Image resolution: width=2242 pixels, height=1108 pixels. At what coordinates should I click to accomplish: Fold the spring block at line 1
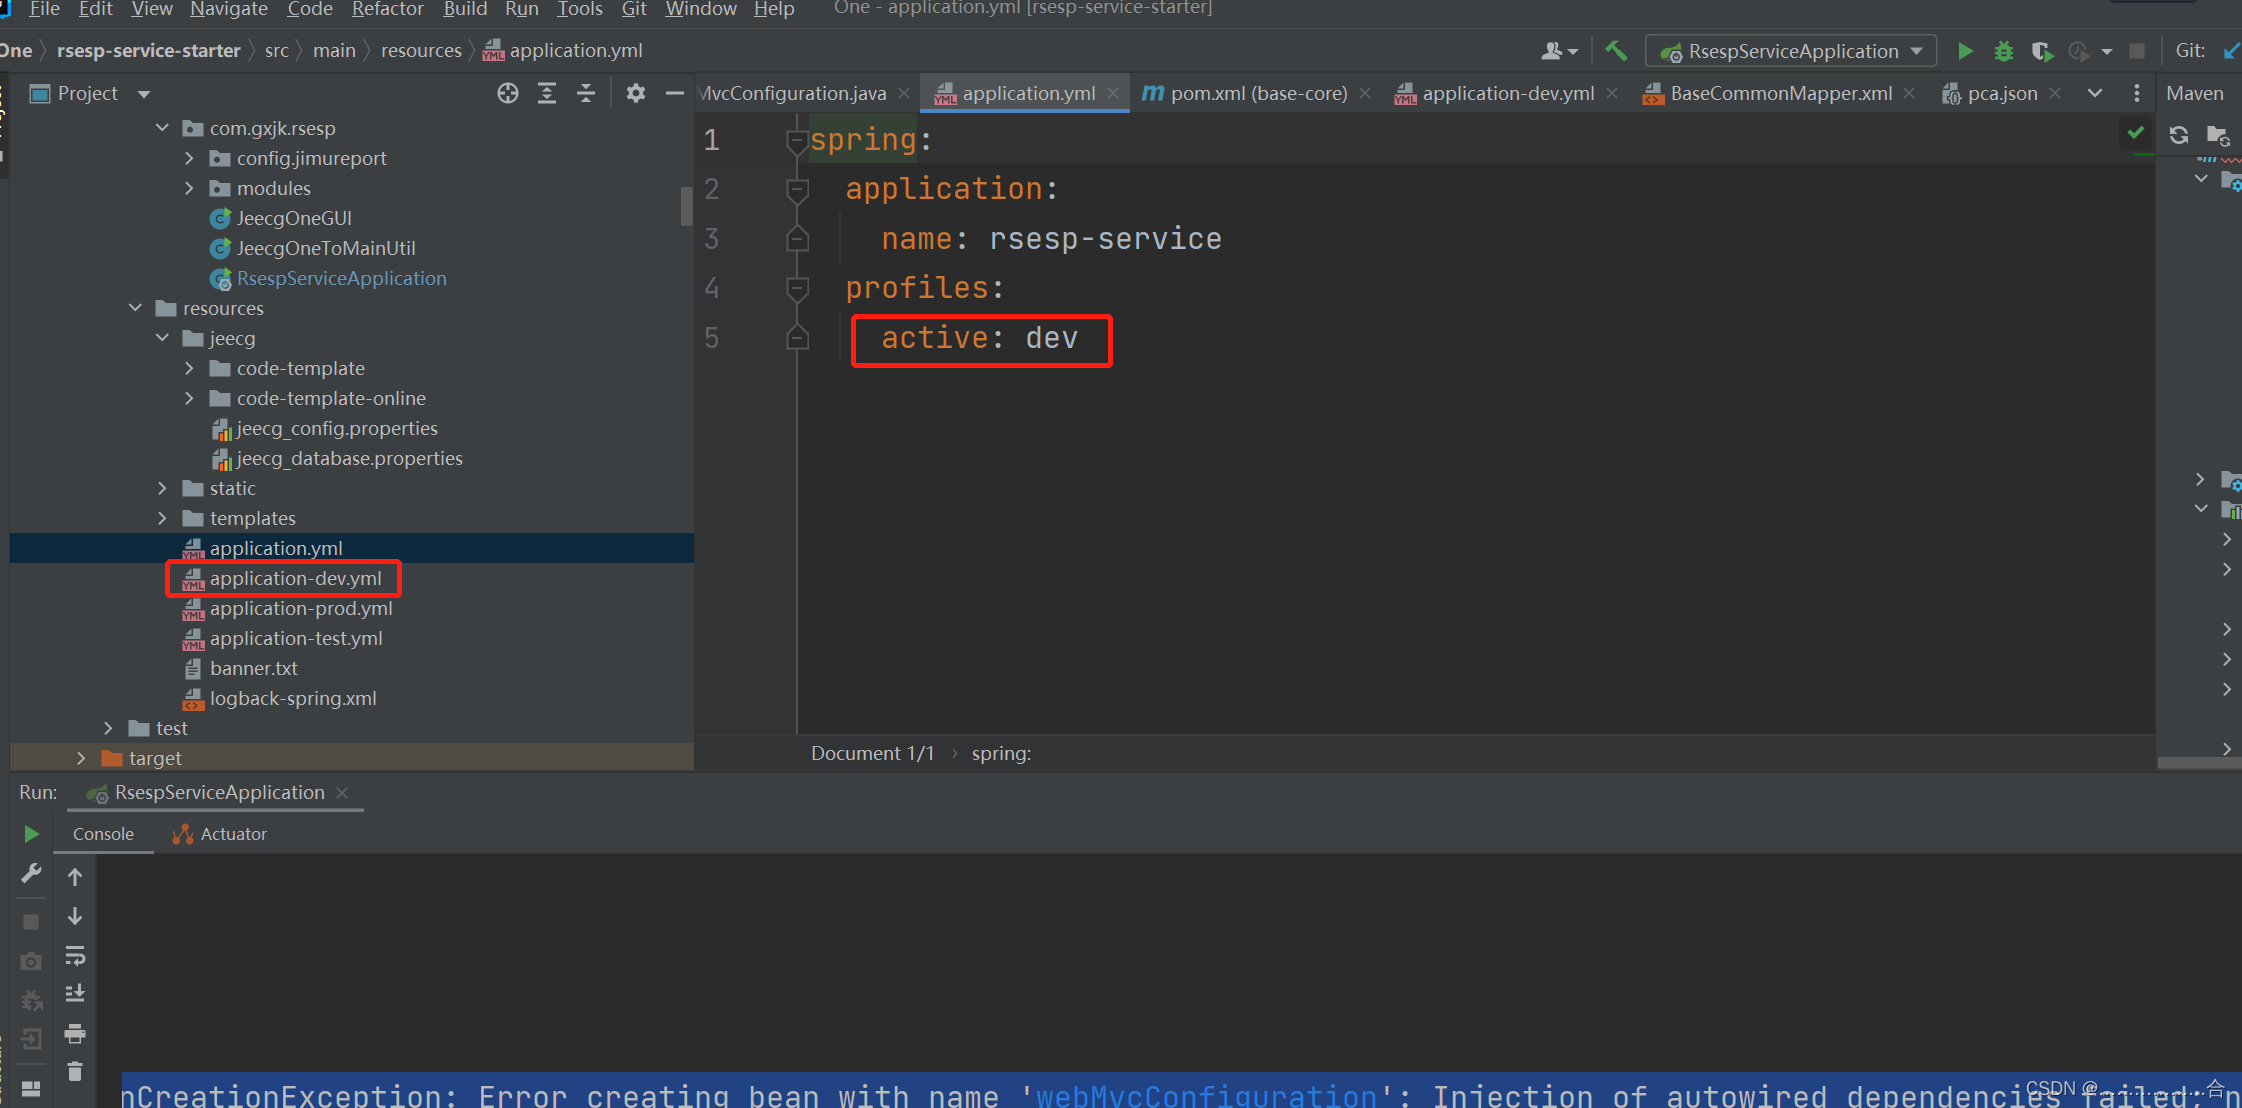tap(797, 140)
